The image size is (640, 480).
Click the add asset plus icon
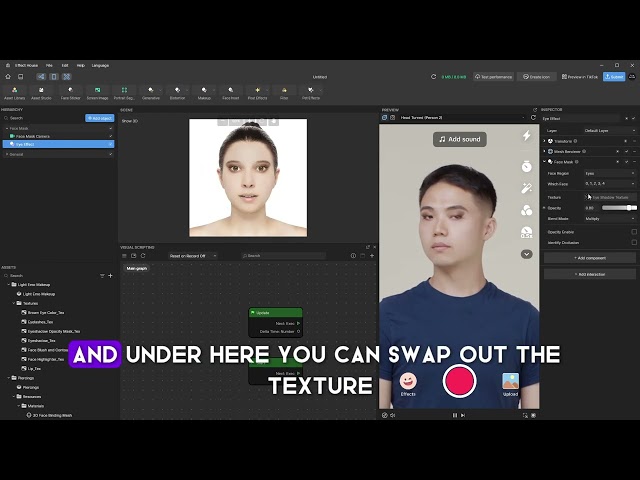[110, 276]
